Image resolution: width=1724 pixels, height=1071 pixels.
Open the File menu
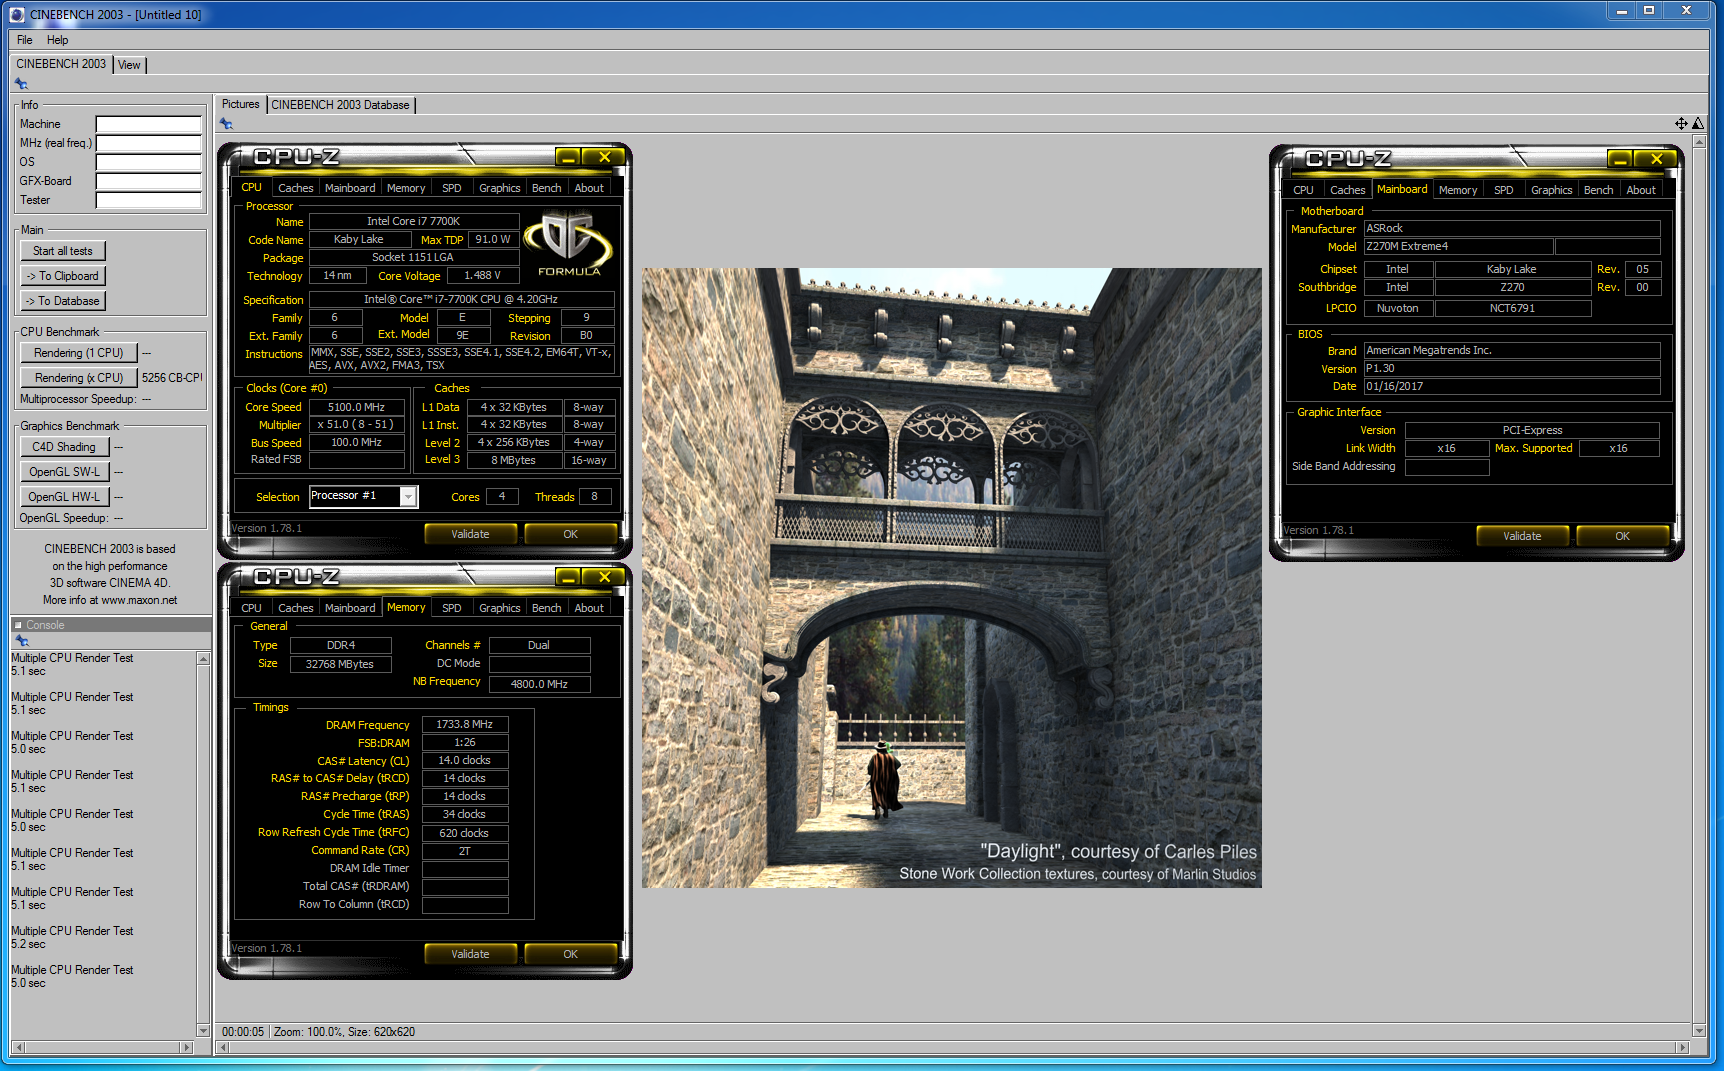(x=25, y=40)
